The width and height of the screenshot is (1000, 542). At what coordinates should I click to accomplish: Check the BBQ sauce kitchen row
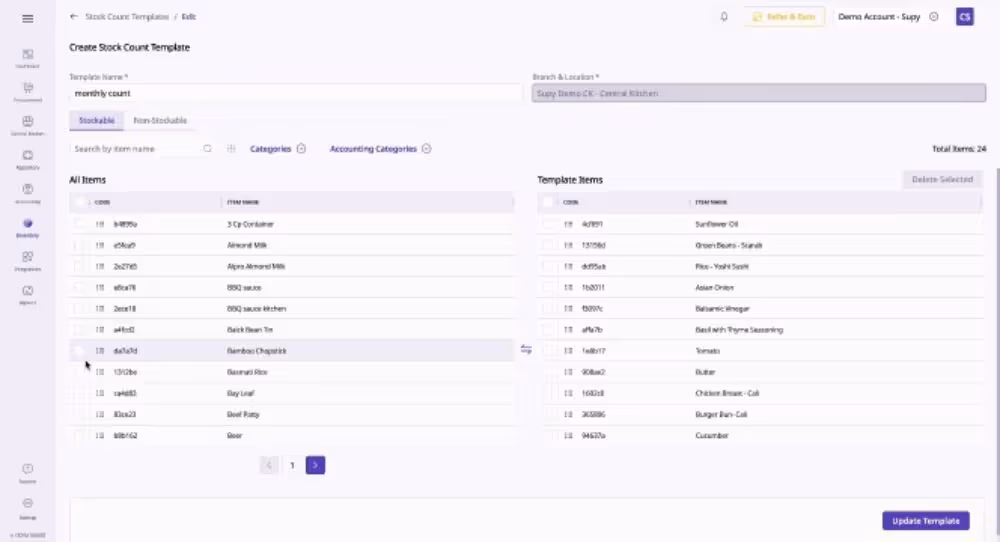(79, 309)
